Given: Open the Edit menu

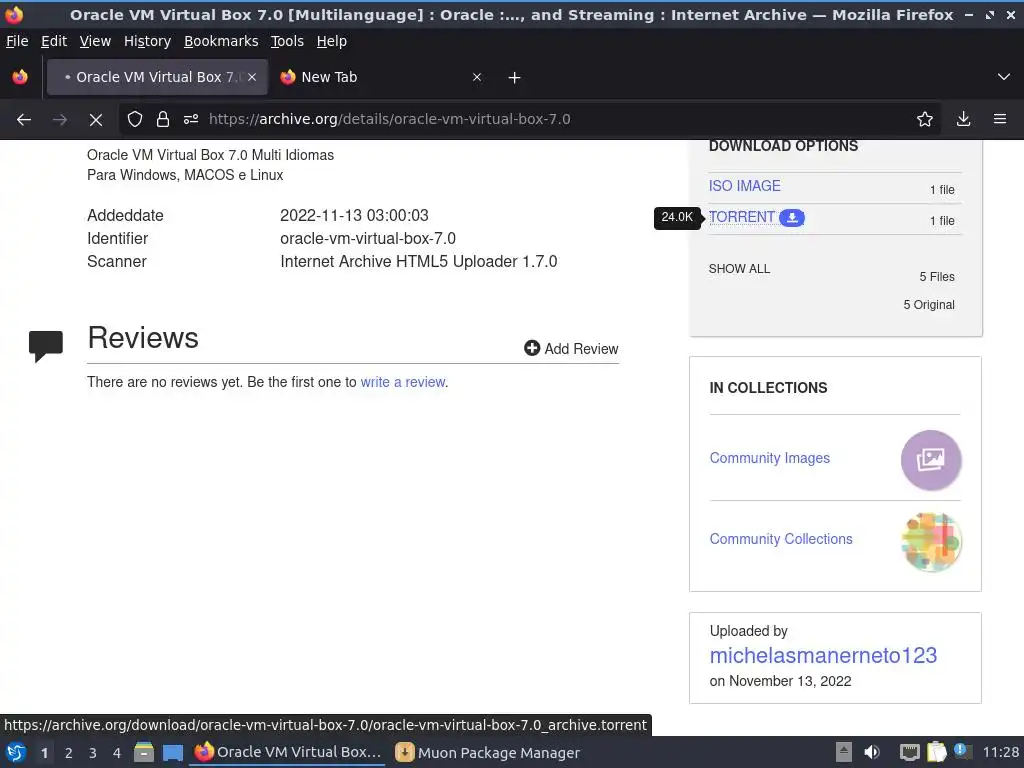Looking at the screenshot, I should (54, 41).
